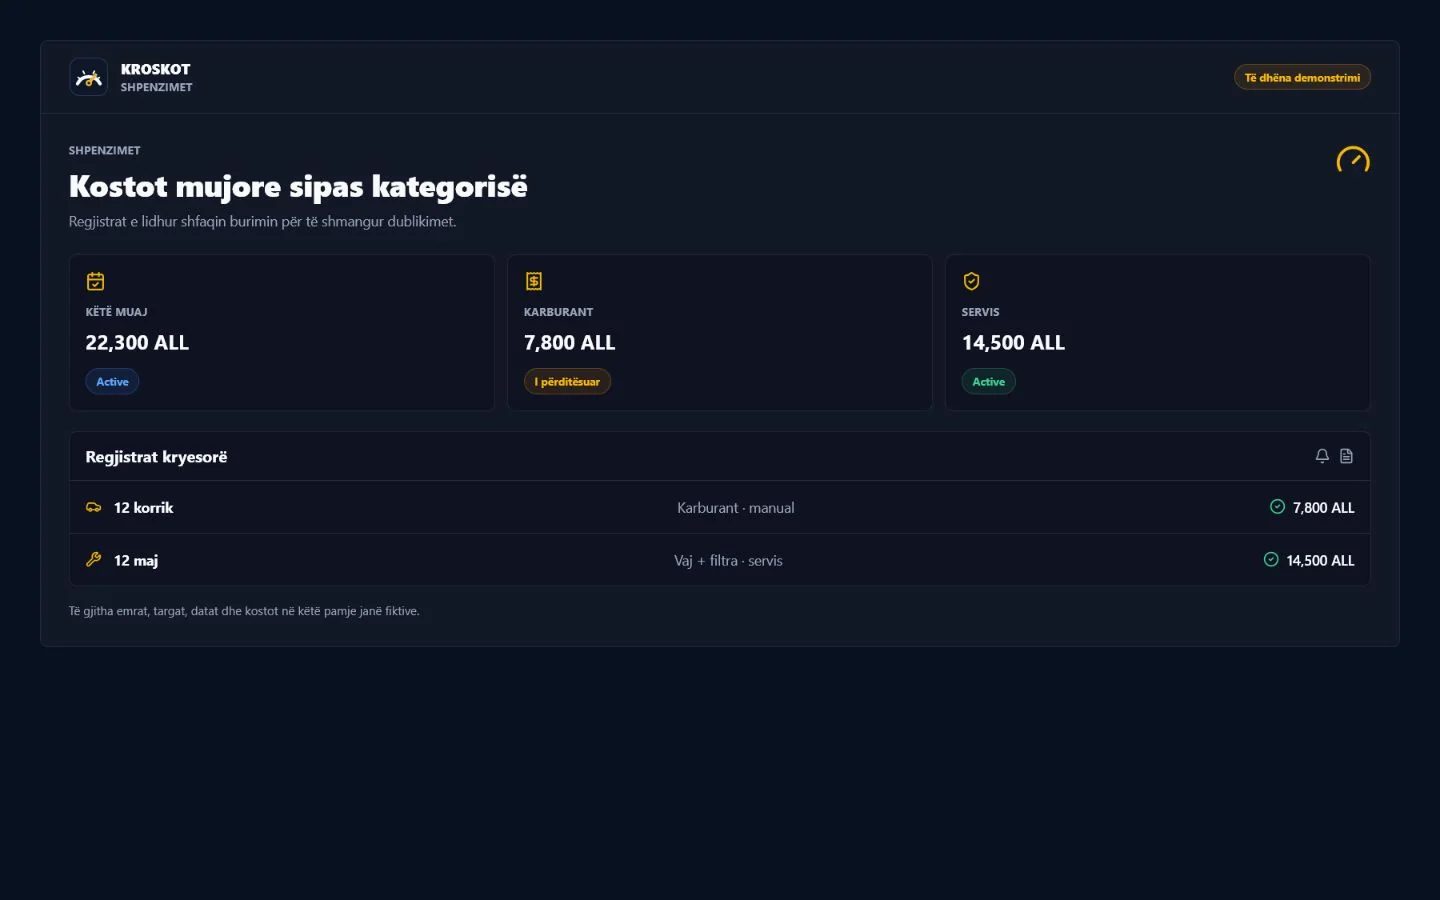Click the I përditësuar badge
This screenshot has height=900, width=1440.
tap(567, 382)
